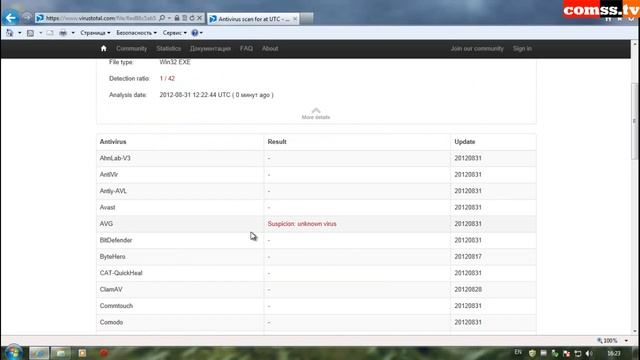
Task: Open the Windows Start orb
Action: pyautogui.click(x=13, y=353)
